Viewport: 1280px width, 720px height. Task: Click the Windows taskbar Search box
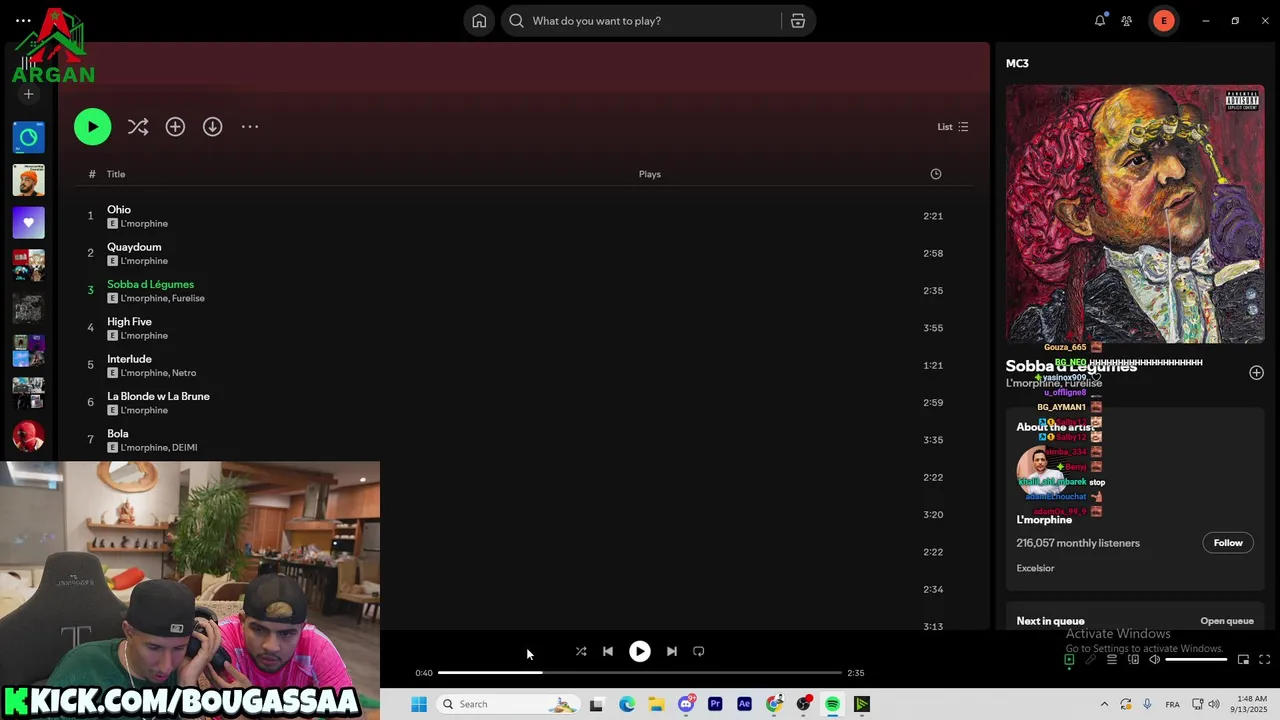(x=507, y=704)
